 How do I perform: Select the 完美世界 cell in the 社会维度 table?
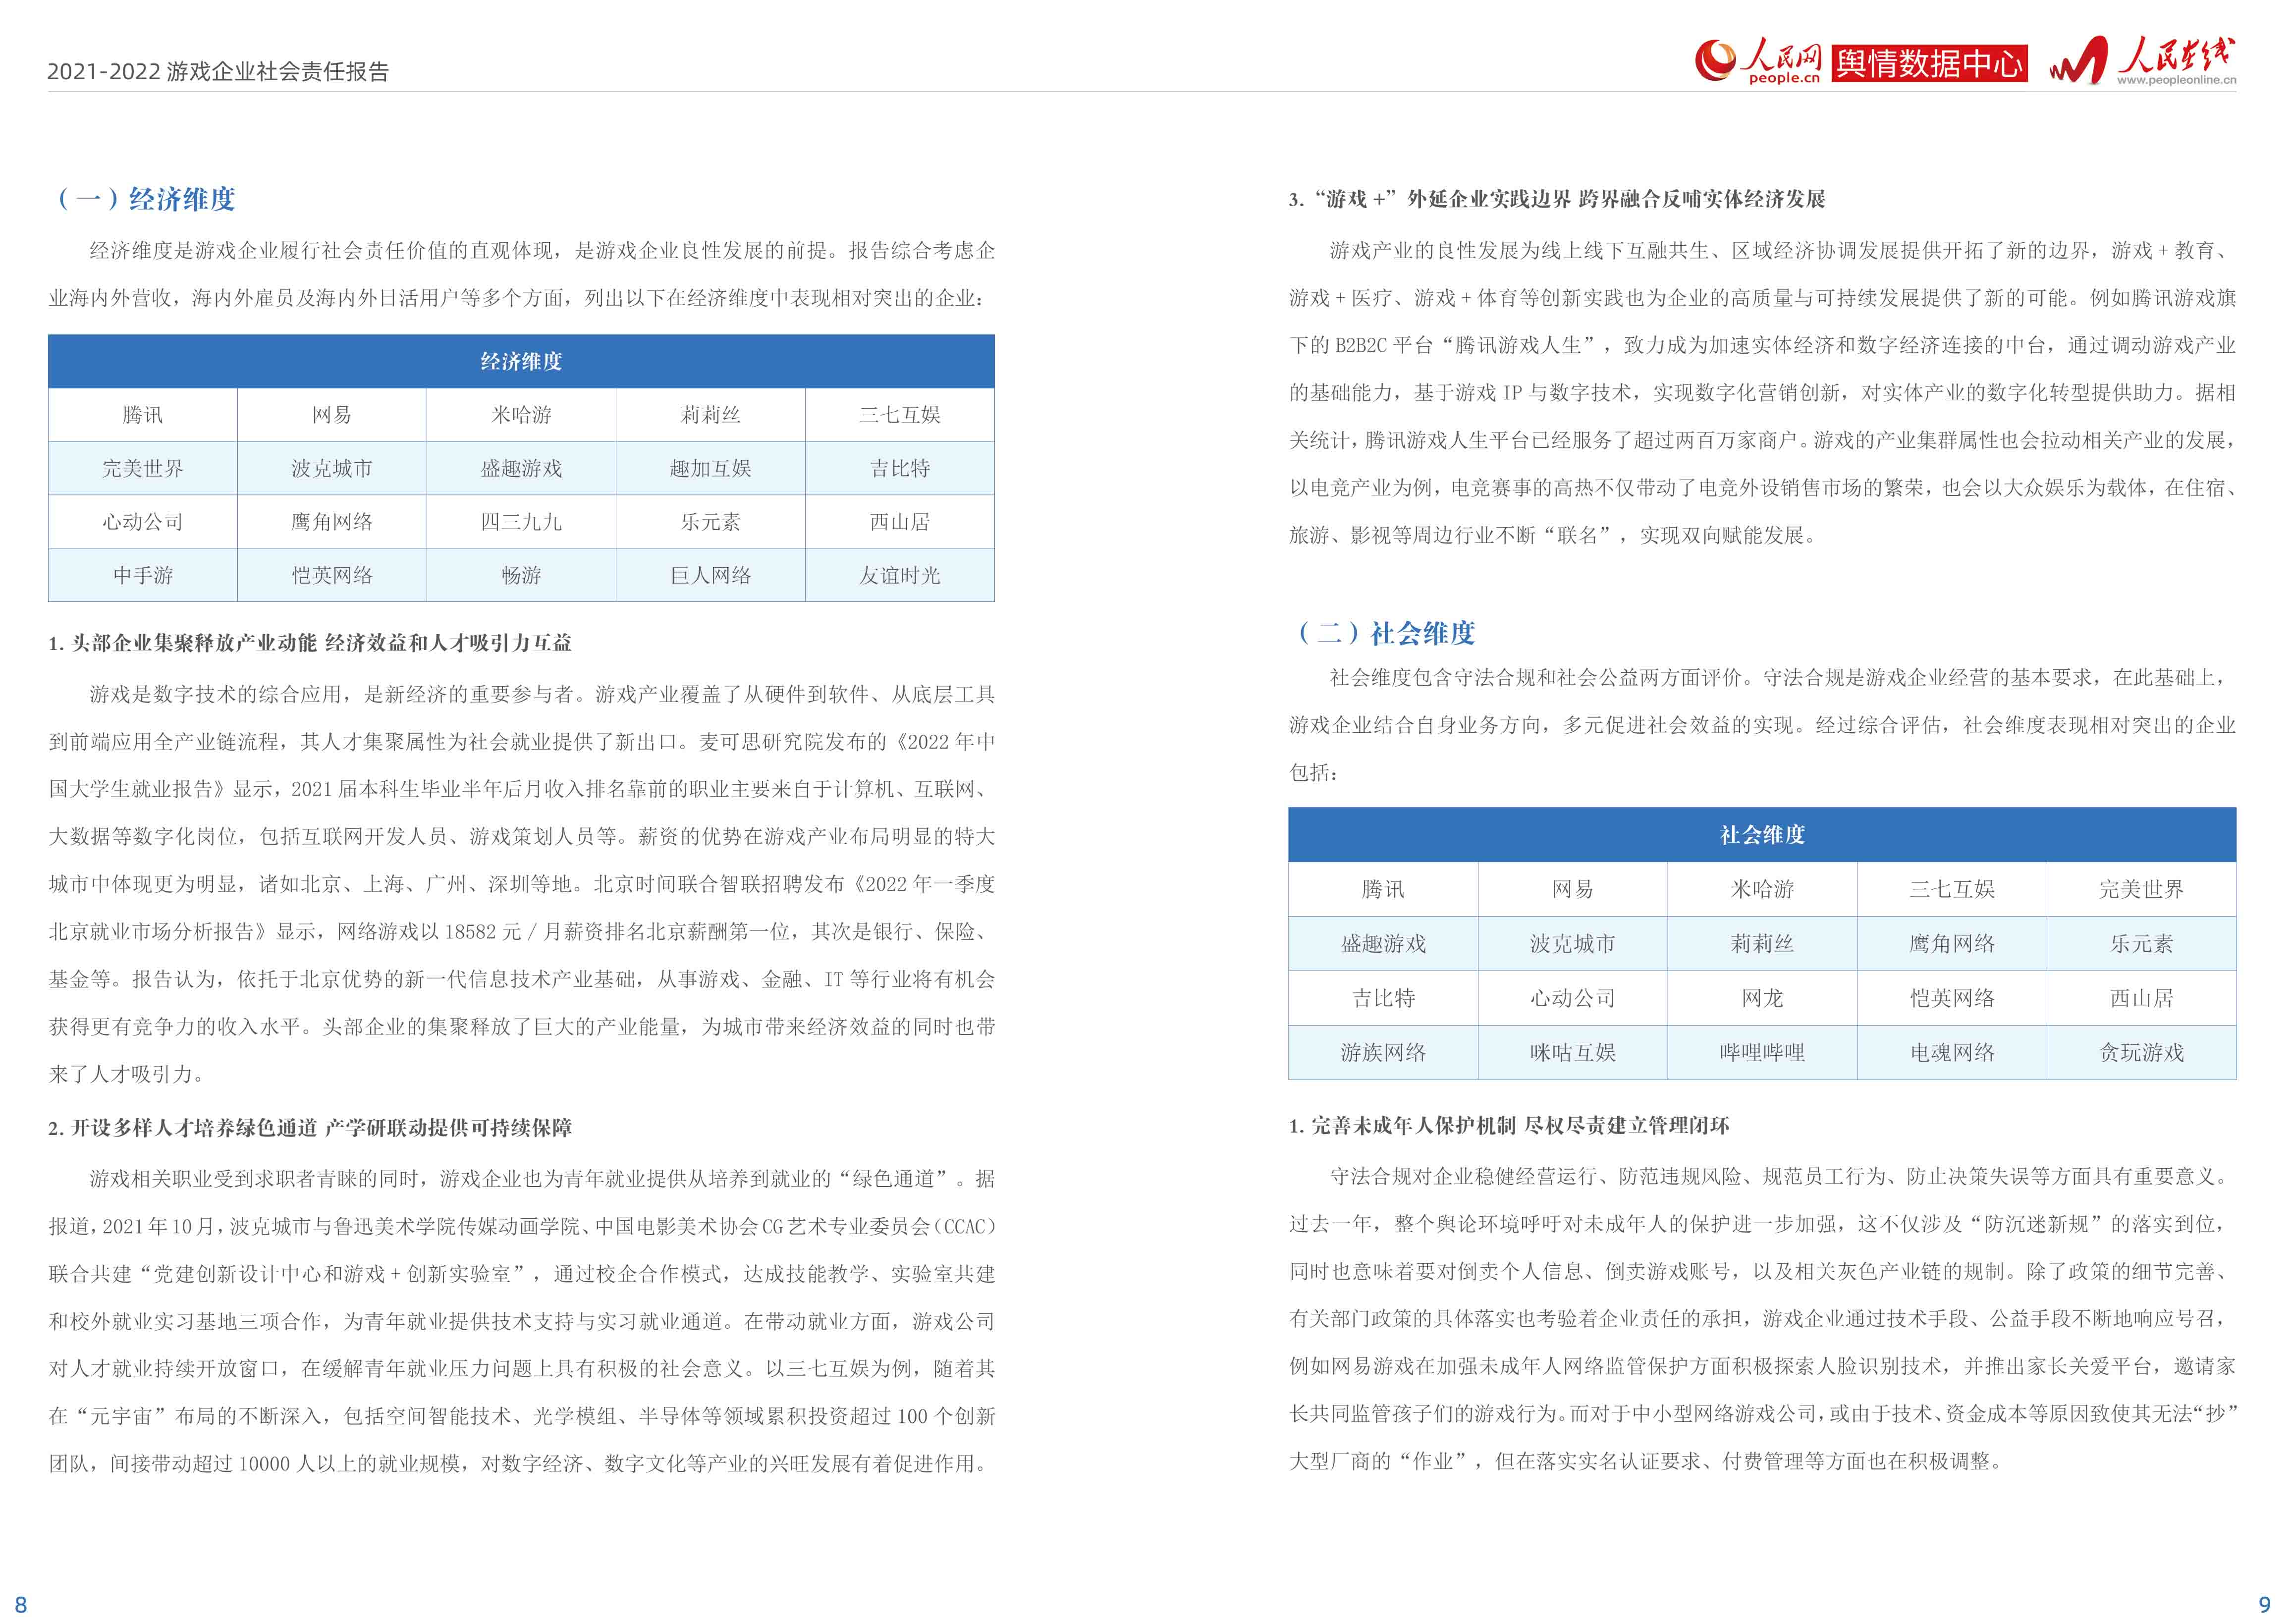(2142, 889)
